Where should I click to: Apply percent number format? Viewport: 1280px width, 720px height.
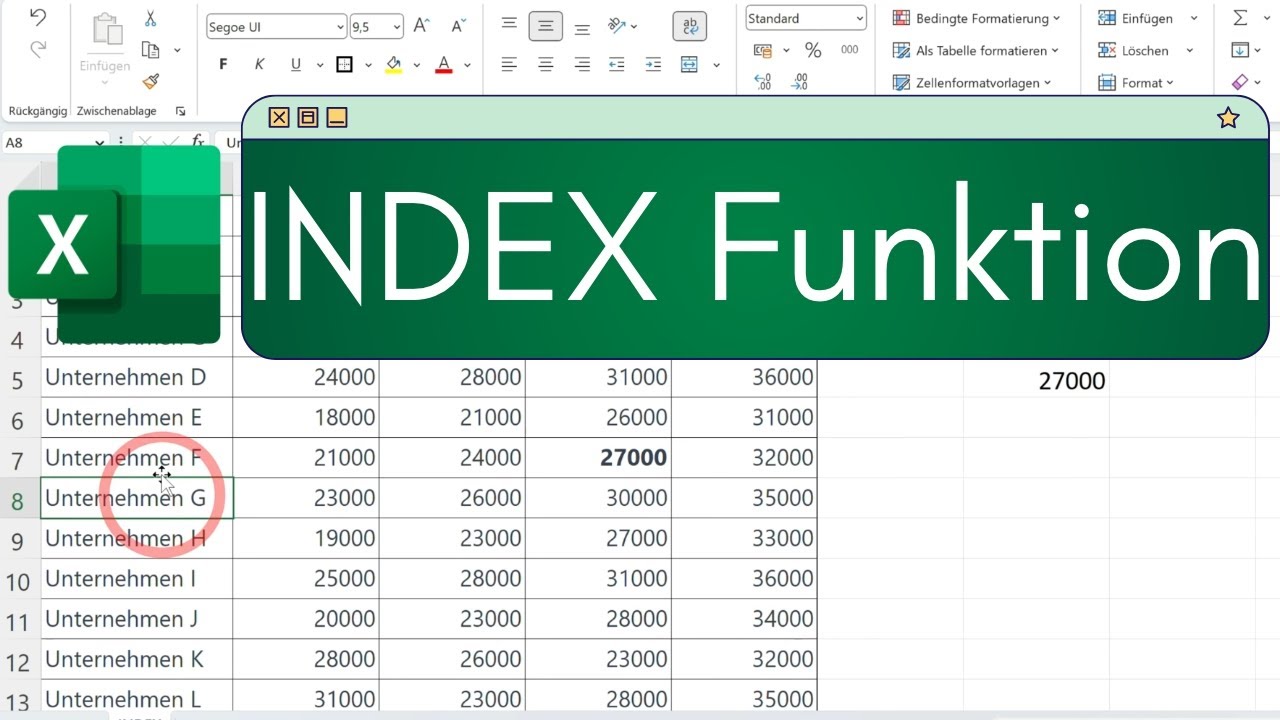pos(813,50)
